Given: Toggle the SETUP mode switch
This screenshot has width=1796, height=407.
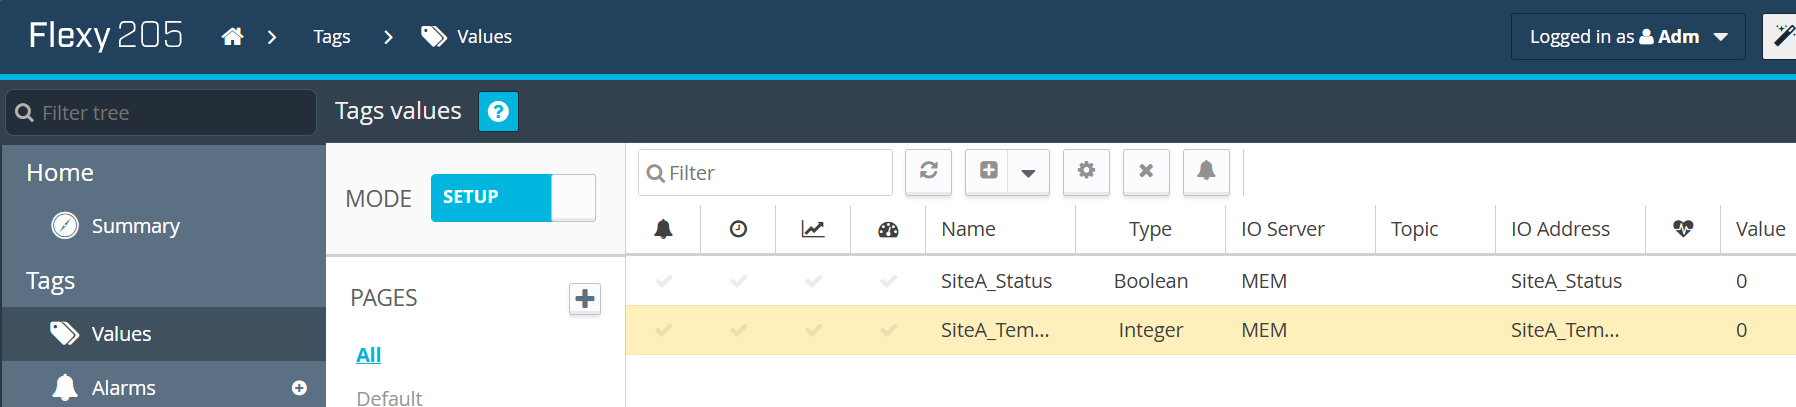Looking at the screenshot, I should coord(513,198).
